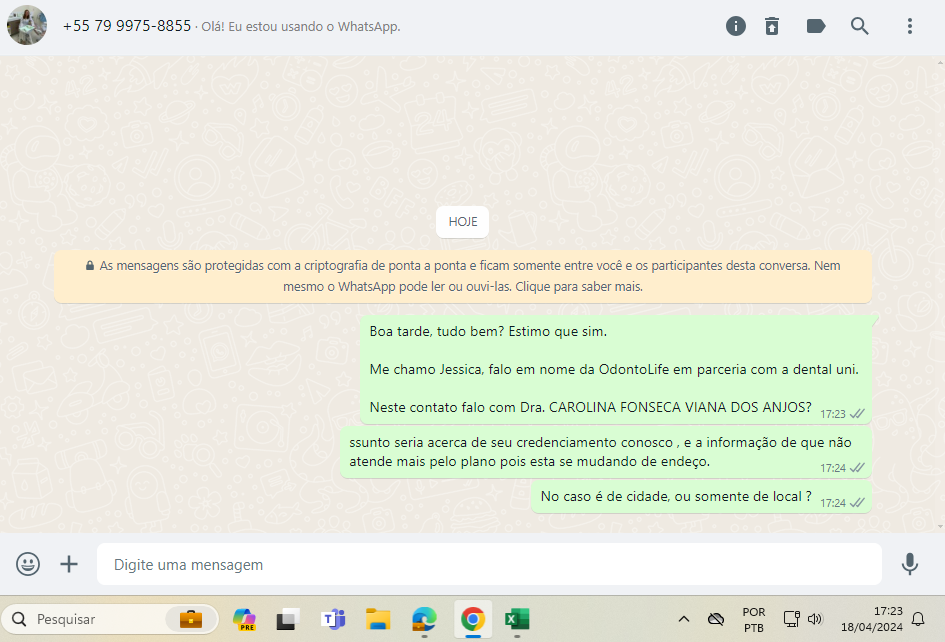
Task: Open notifications bell icon
Action: coord(918,619)
